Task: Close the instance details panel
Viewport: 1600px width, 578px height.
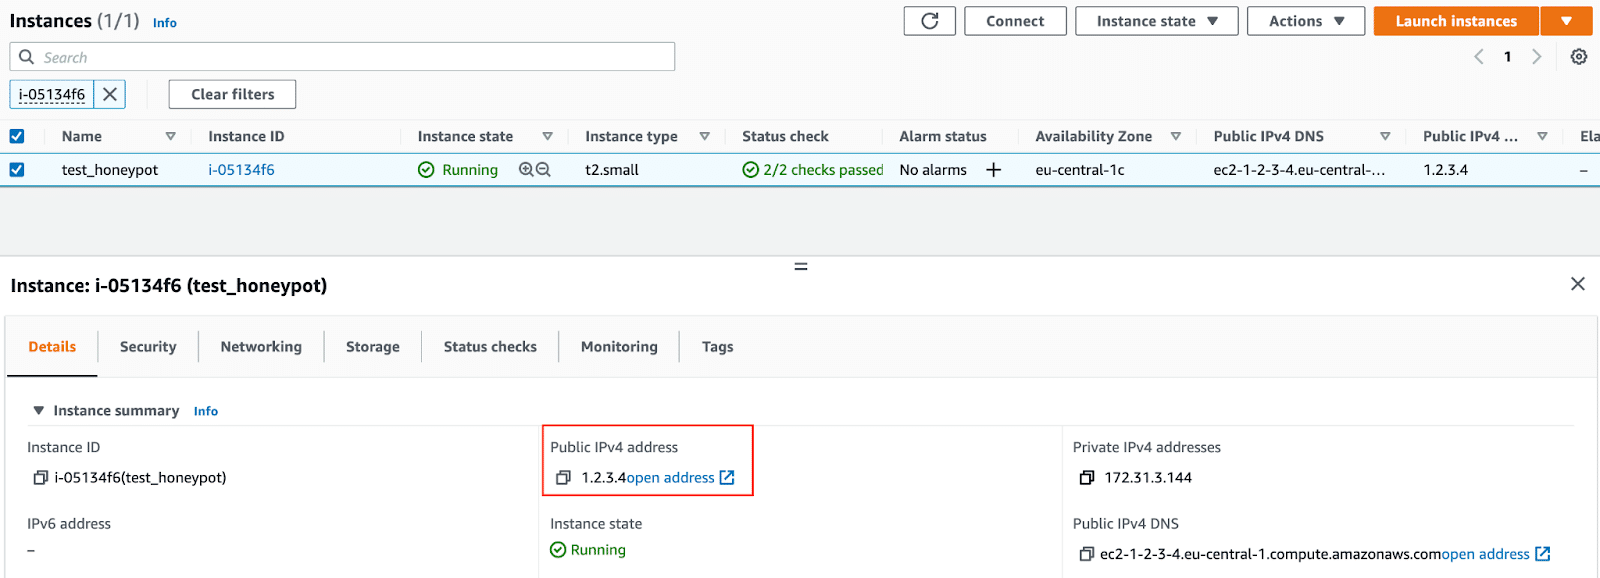Action: pos(1578,284)
